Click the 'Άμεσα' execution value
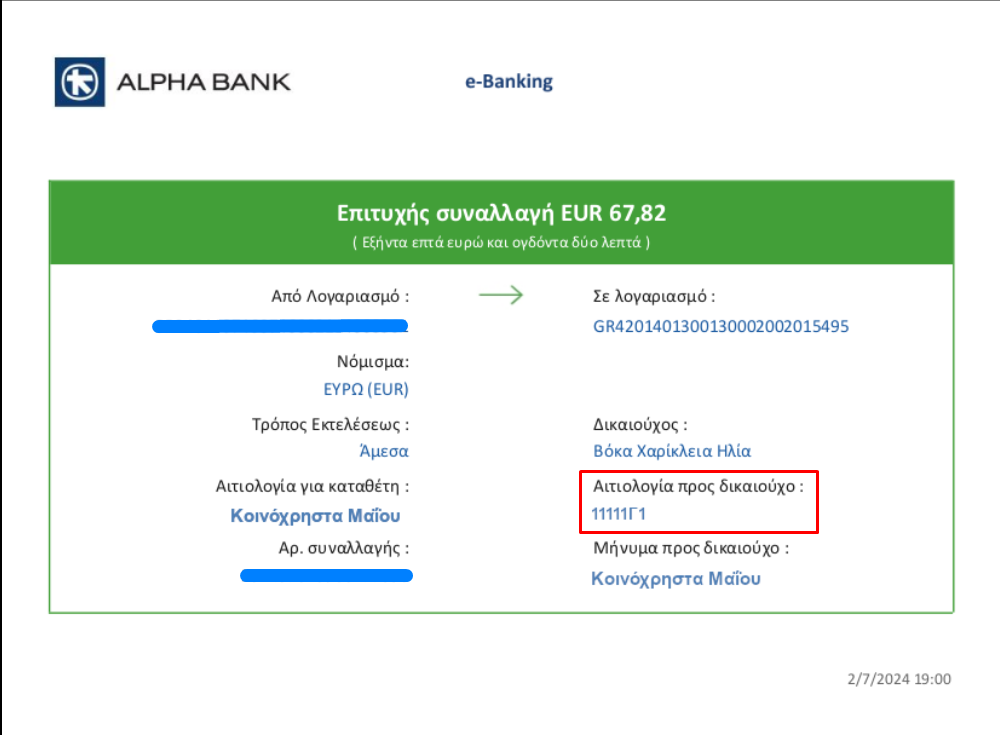Viewport: 1000px width, 735px height. click(x=384, y=451)
